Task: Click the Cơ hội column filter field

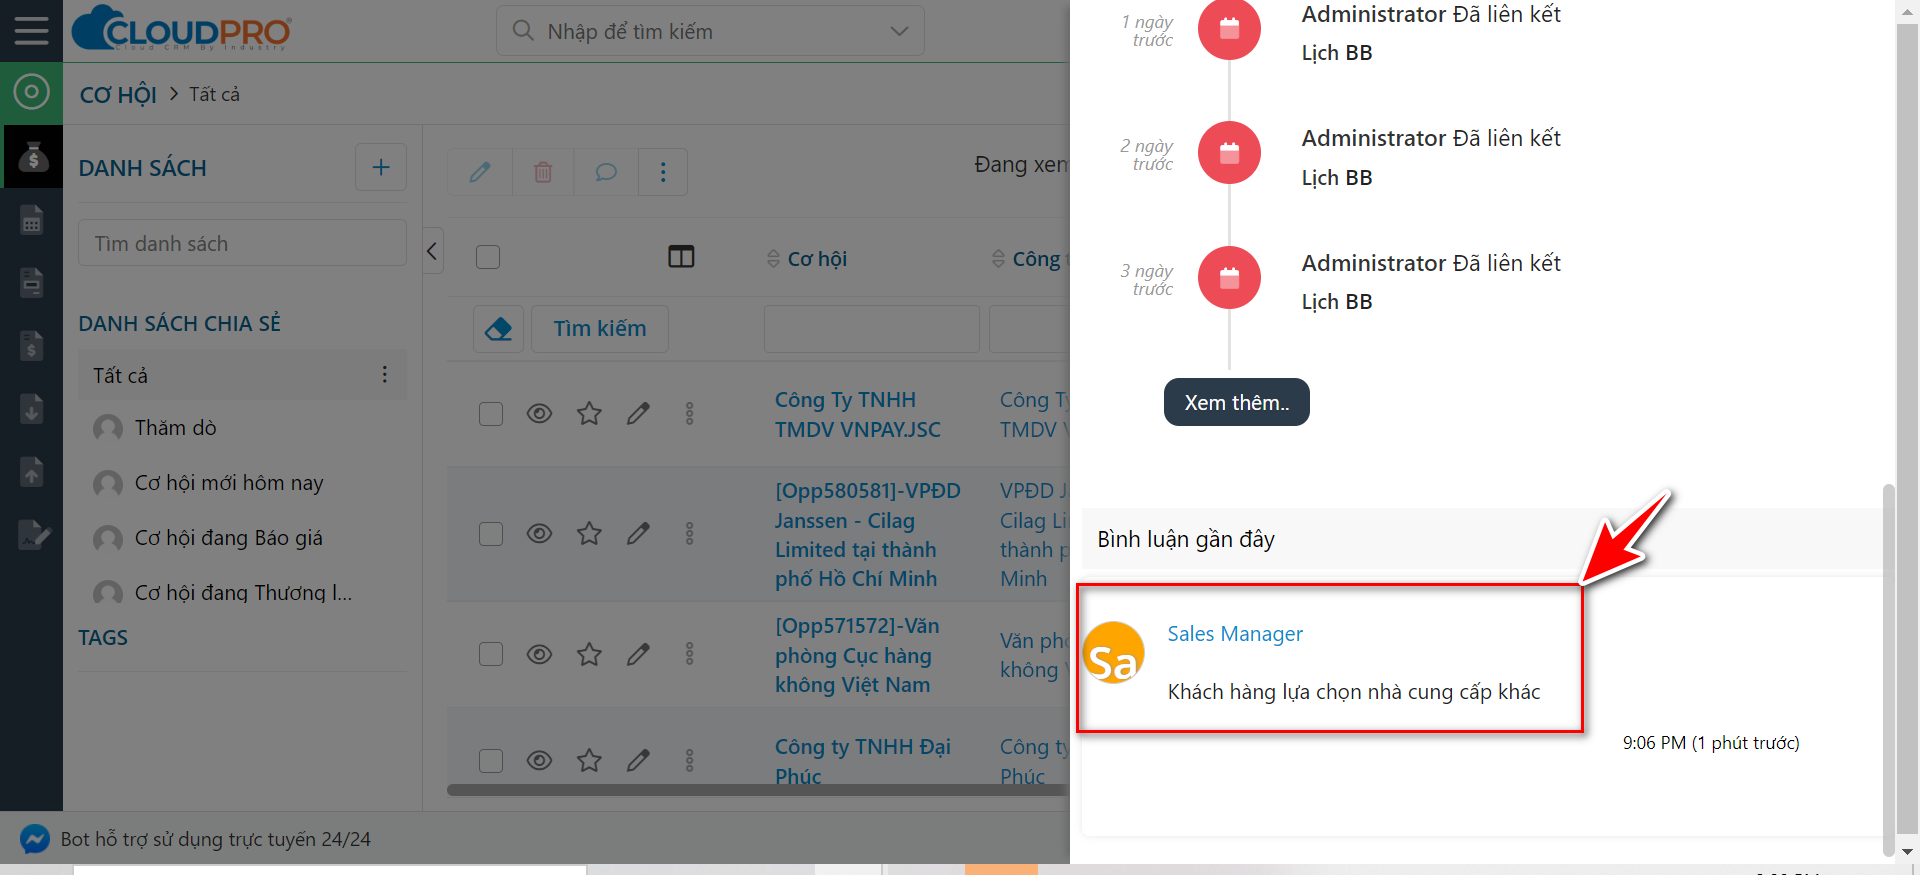Action: [871, 329]
